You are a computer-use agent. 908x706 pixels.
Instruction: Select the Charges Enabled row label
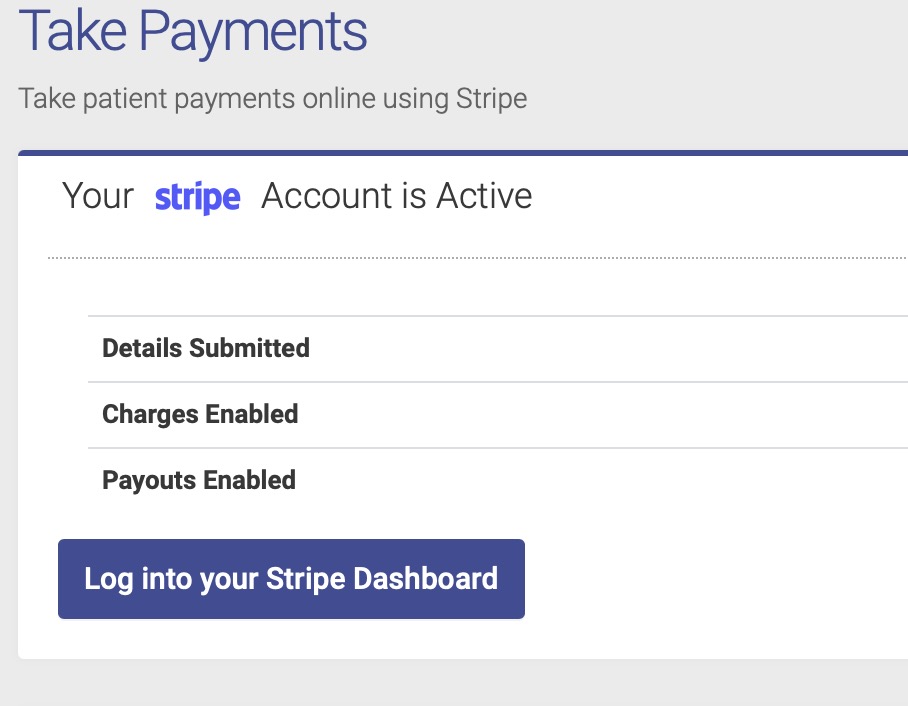200,414
